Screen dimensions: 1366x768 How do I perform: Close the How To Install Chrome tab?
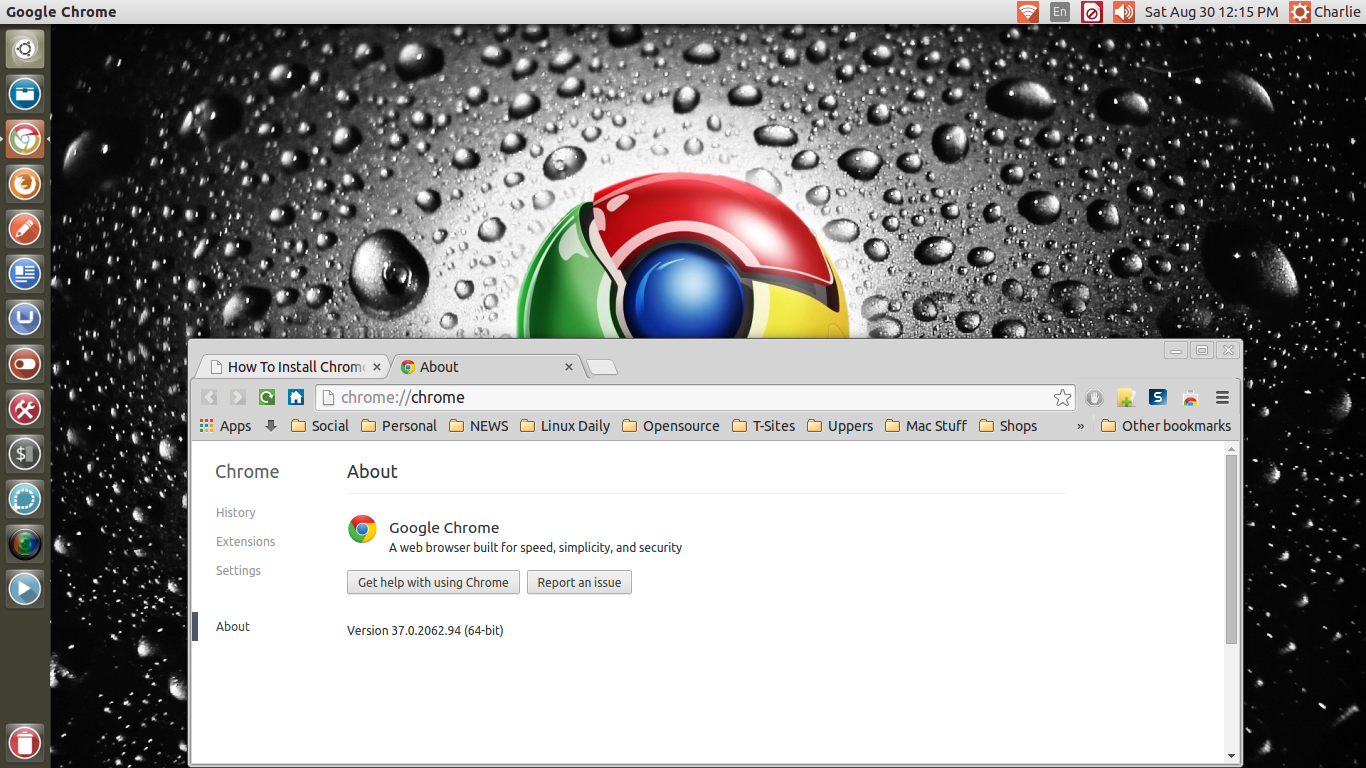coord(377,367)
